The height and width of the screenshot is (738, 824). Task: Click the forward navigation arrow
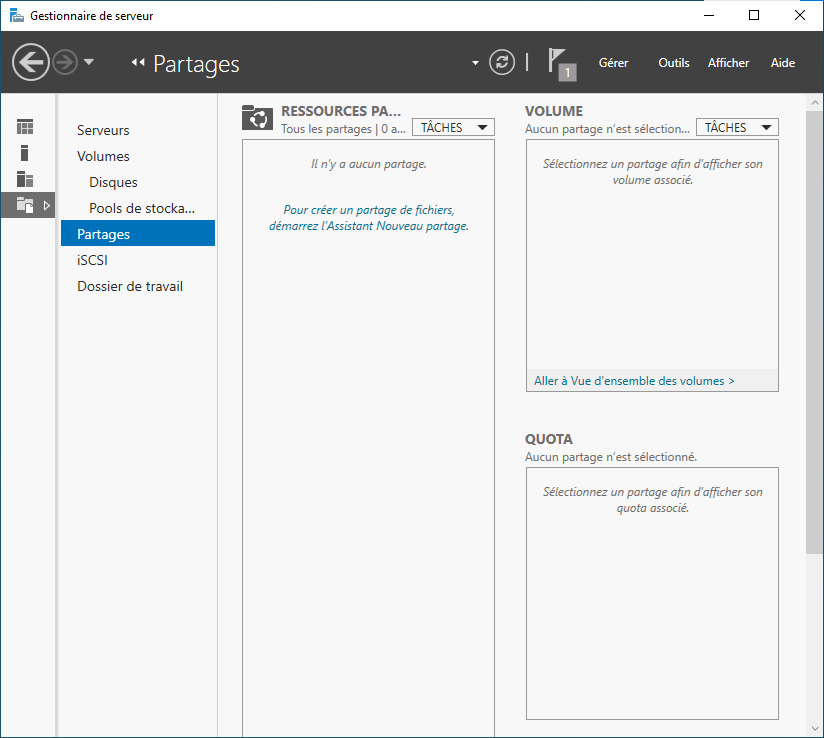(65, 63)
